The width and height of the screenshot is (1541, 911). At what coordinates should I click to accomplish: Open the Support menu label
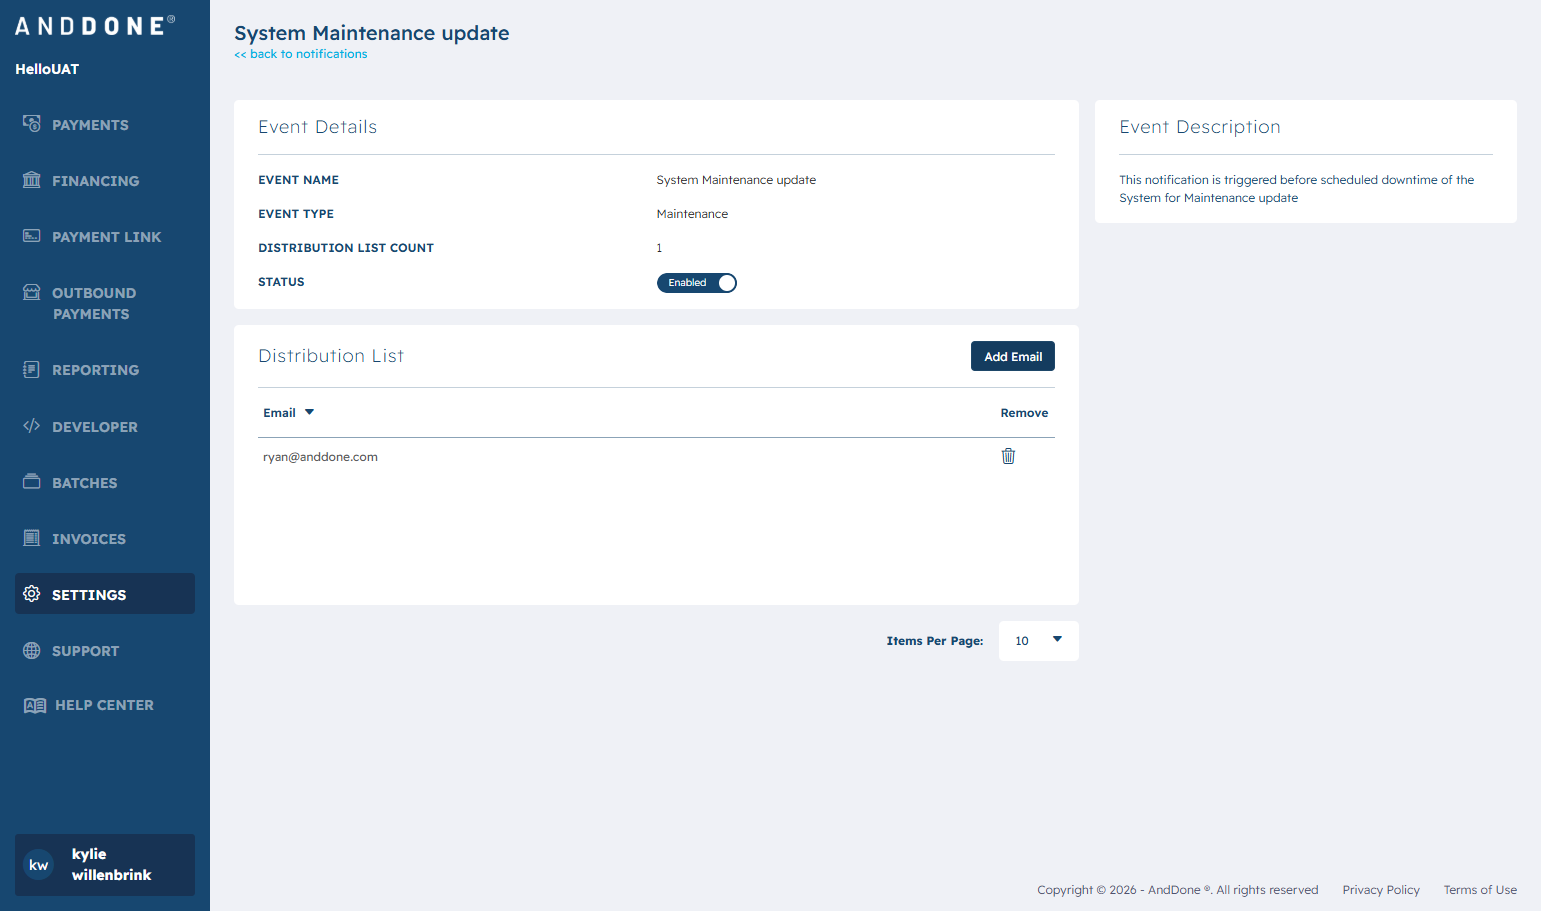(86, 651)
